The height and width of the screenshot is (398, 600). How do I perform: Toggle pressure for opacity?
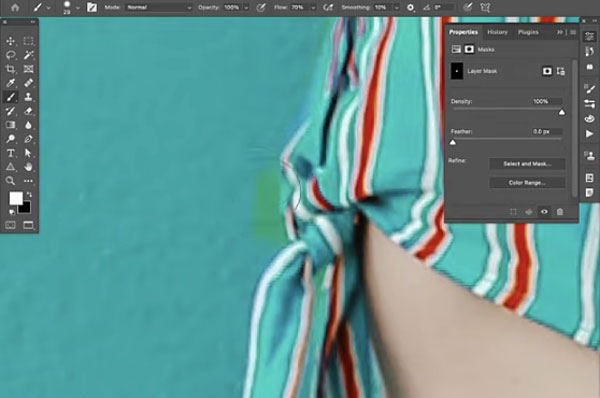[261, 7]
